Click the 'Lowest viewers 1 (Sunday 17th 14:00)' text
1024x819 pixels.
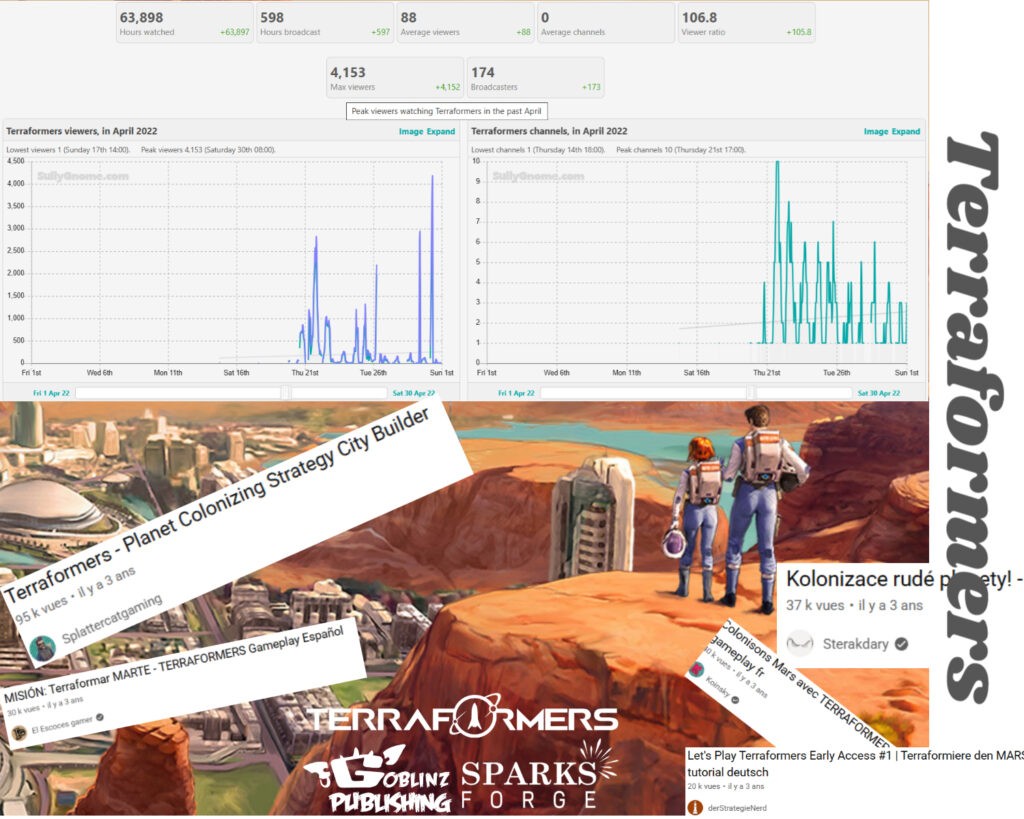tap(68, 150)
